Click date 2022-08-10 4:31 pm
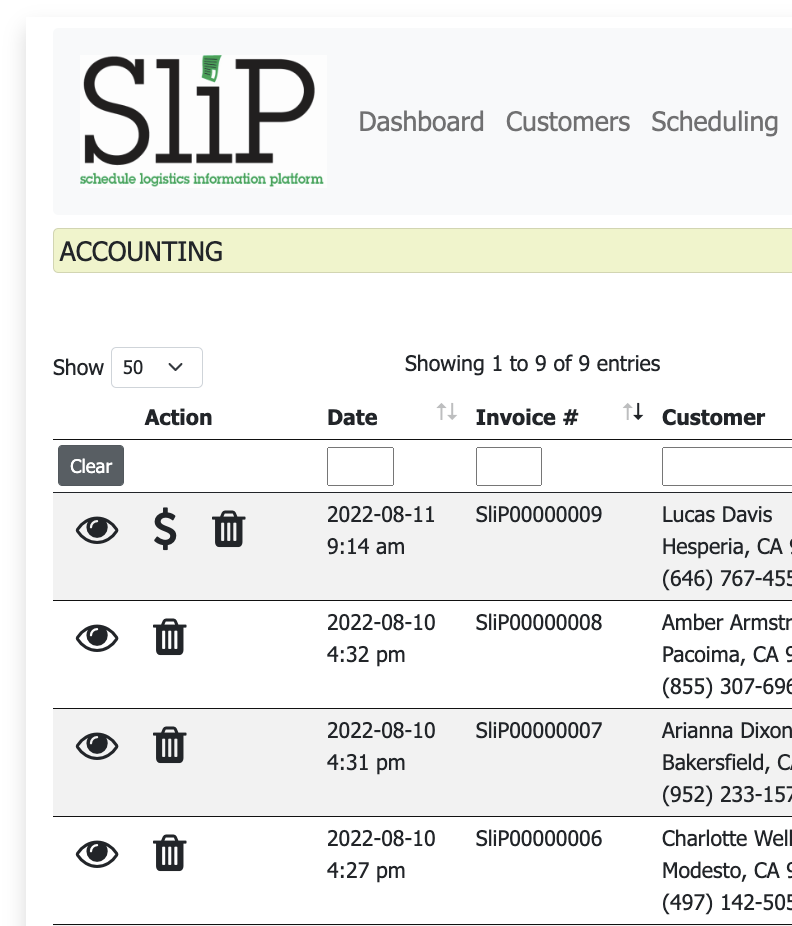Viewport: 792px width, 926px height. click(381, 746)
